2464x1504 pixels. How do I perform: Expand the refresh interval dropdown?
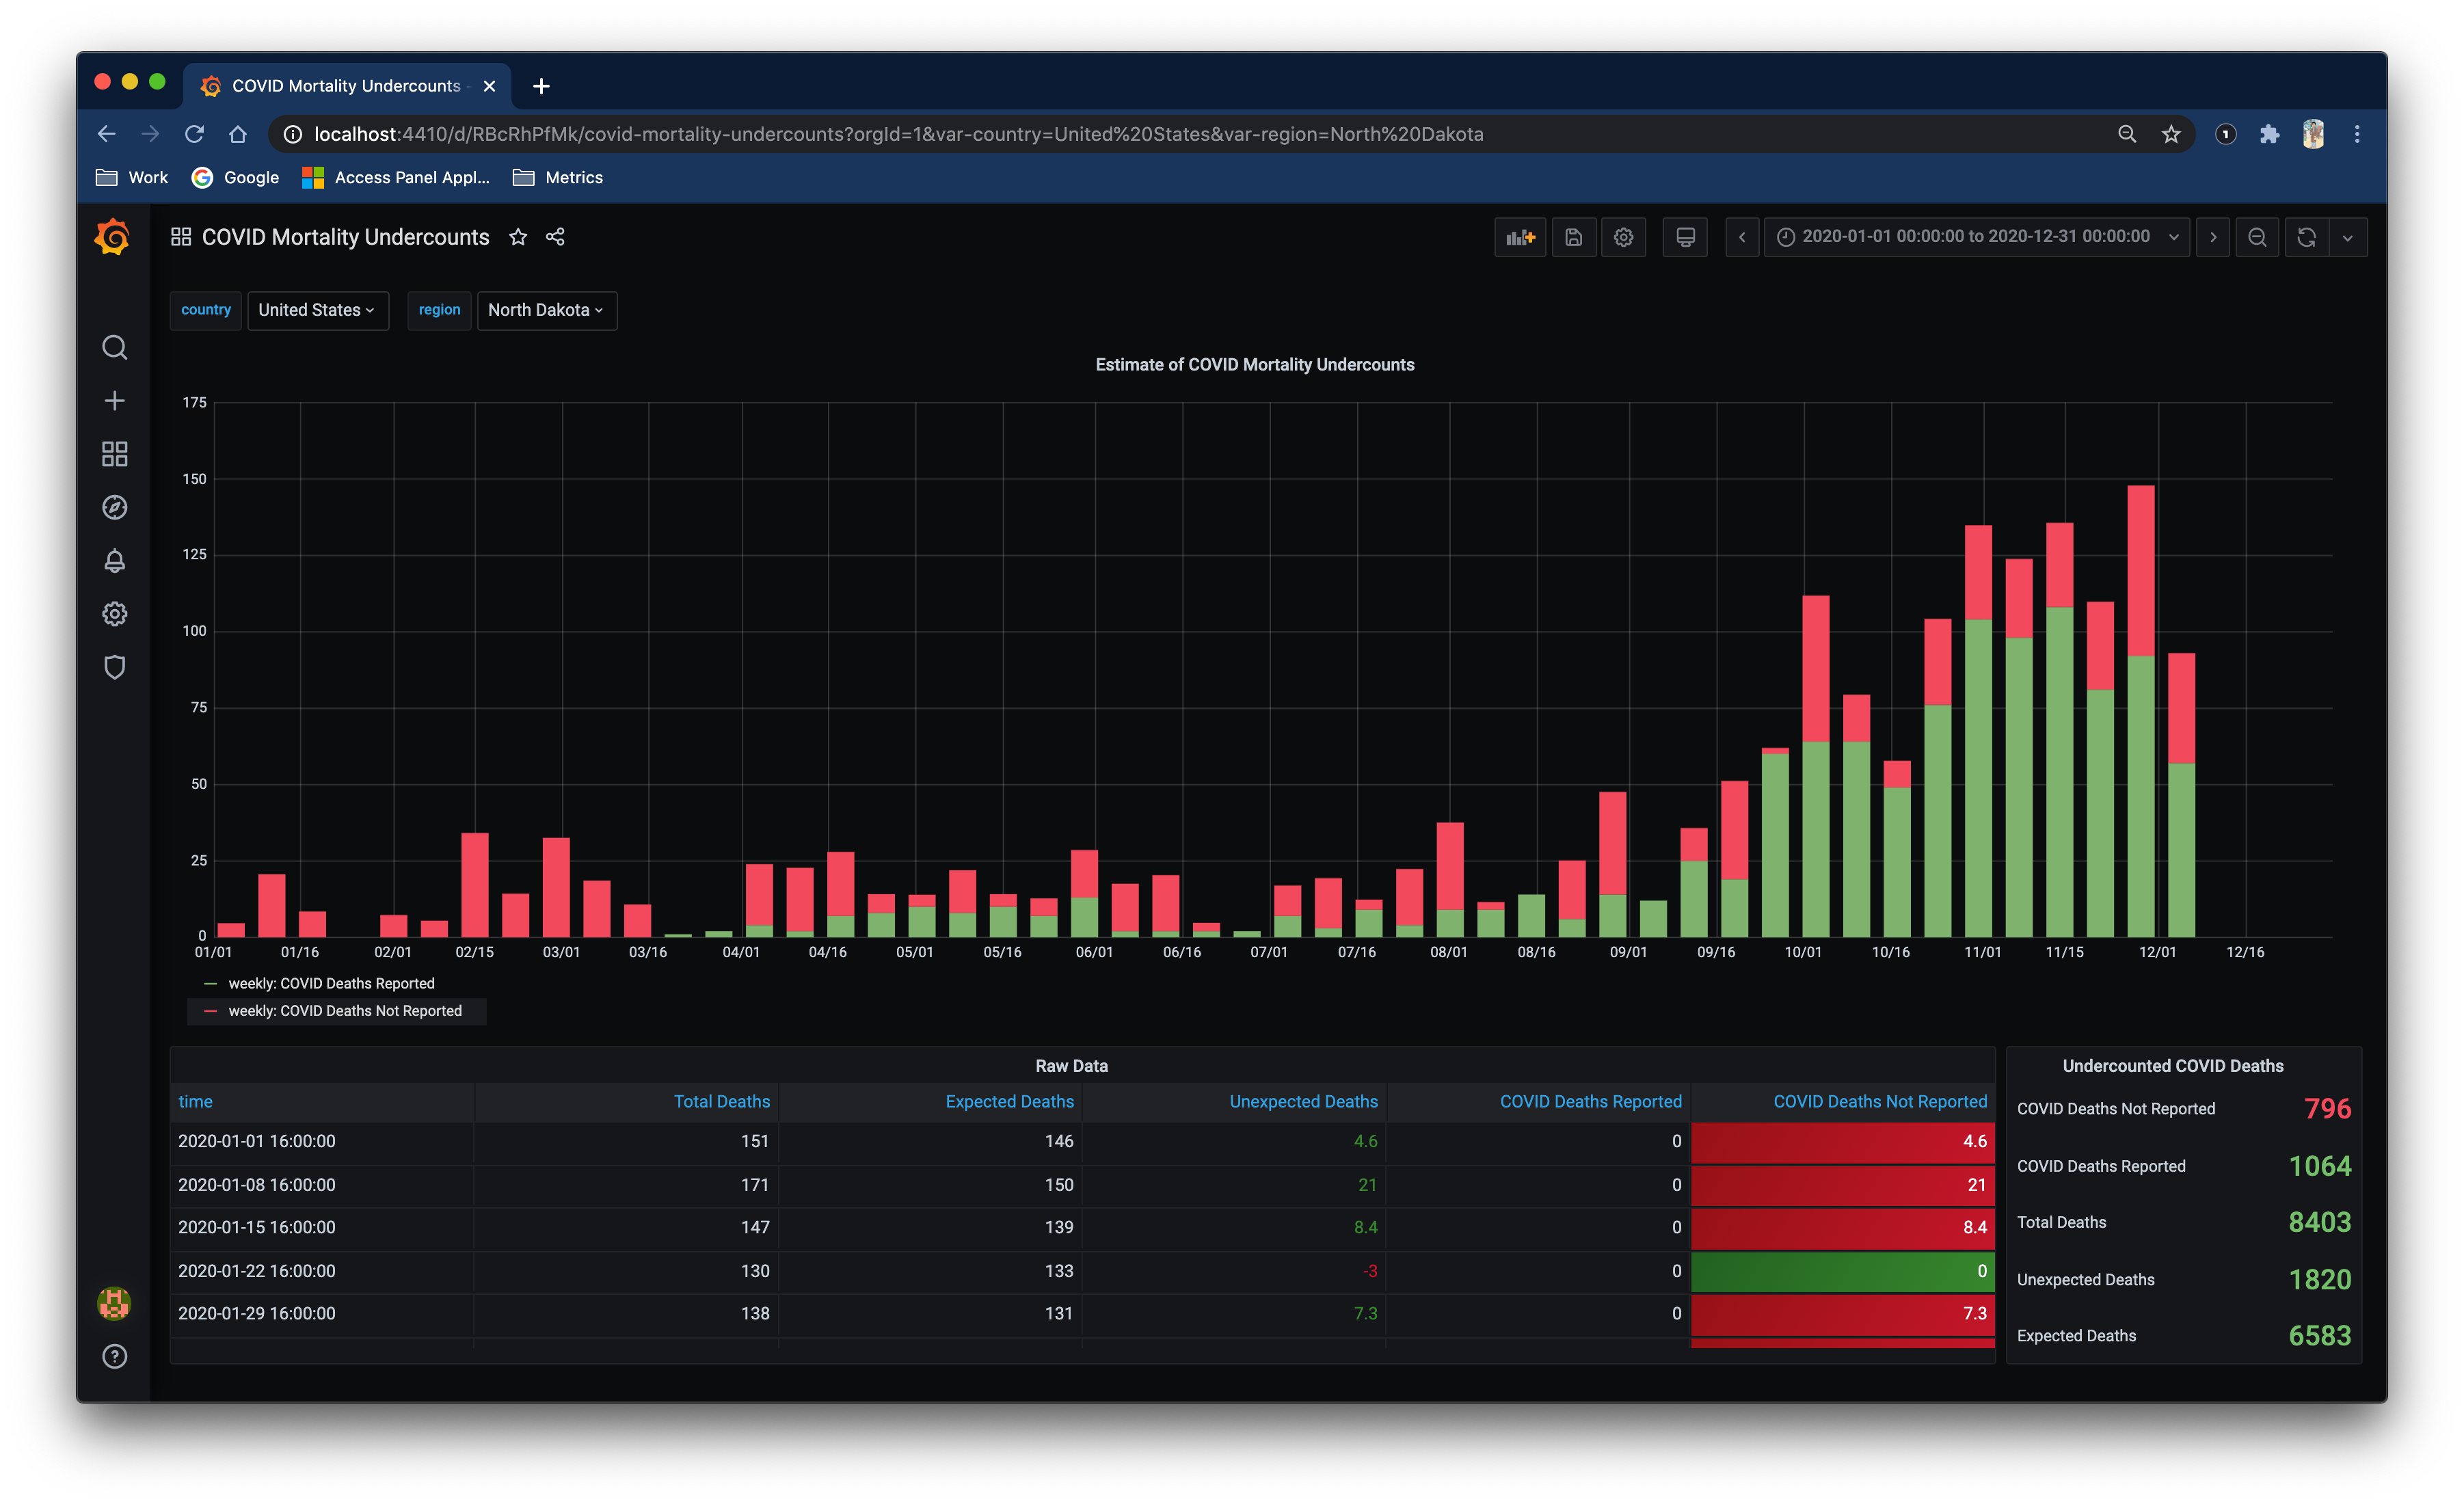(x=2347, y=237)
